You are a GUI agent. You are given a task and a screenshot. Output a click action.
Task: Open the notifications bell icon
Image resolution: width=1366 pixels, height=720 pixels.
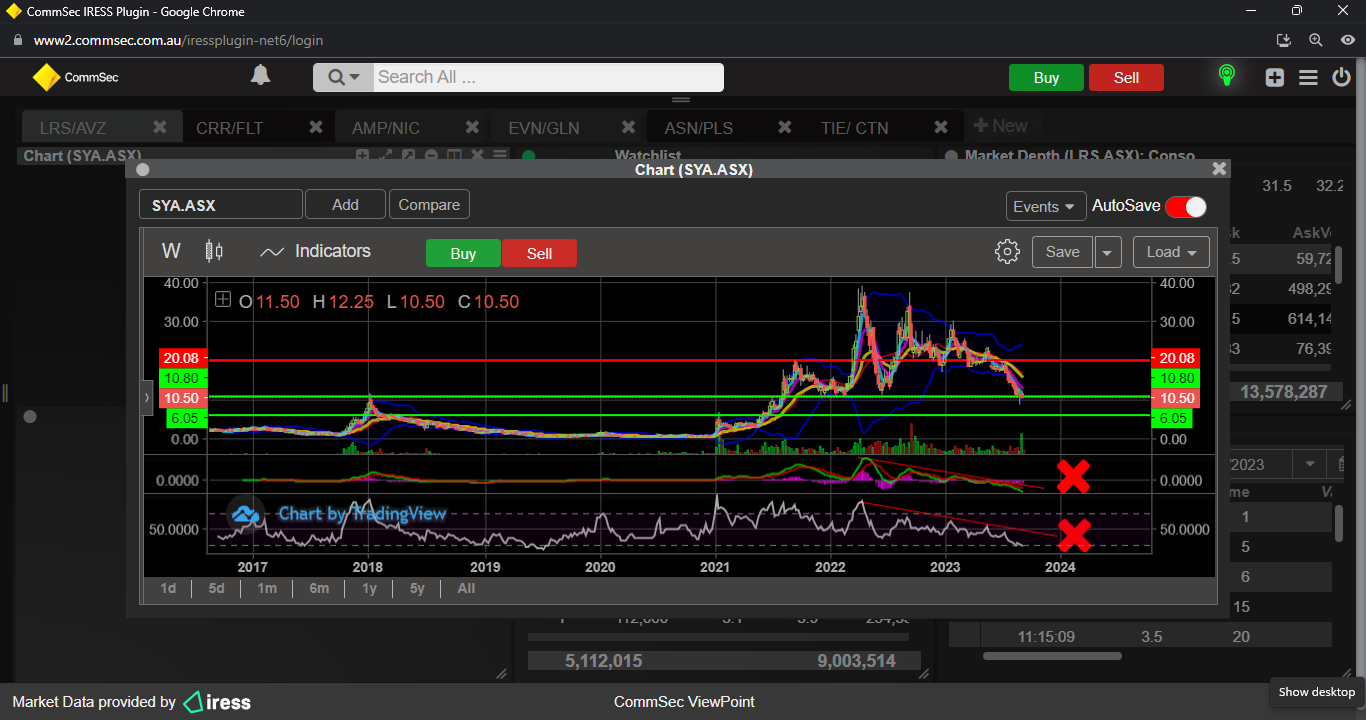pyautogui.click(x=260, y=76)
